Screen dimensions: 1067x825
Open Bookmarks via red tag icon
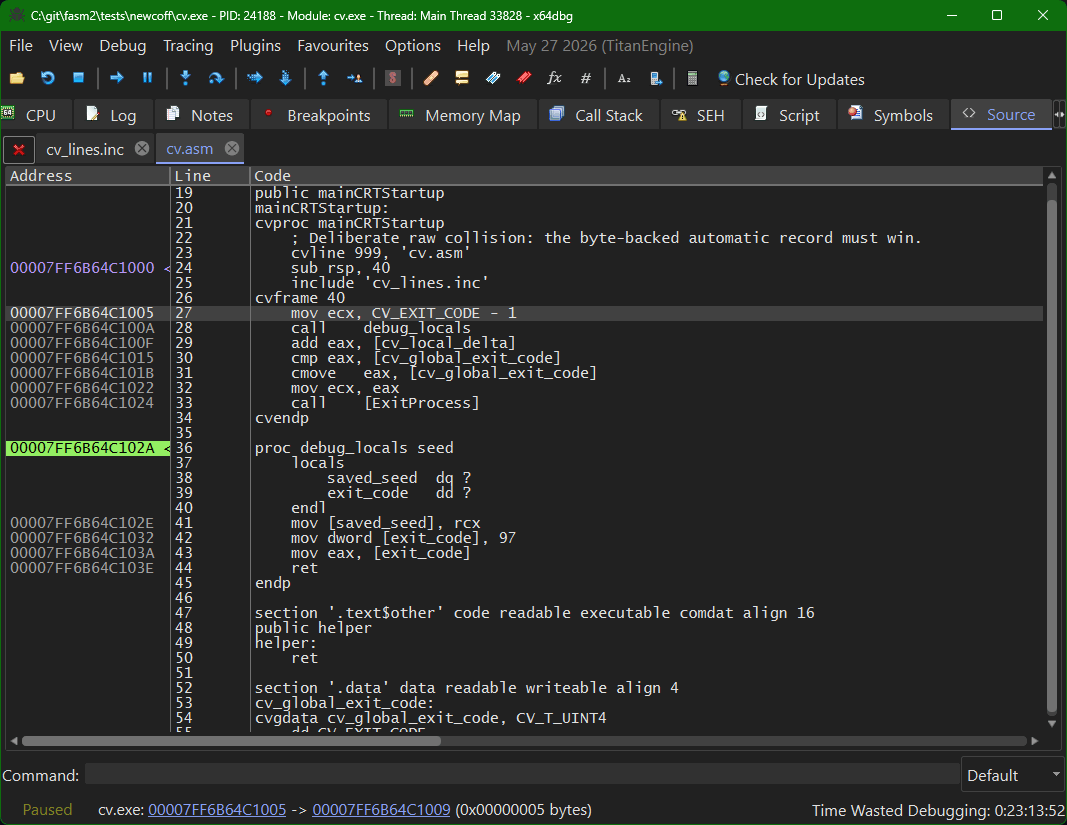(524, 78)
